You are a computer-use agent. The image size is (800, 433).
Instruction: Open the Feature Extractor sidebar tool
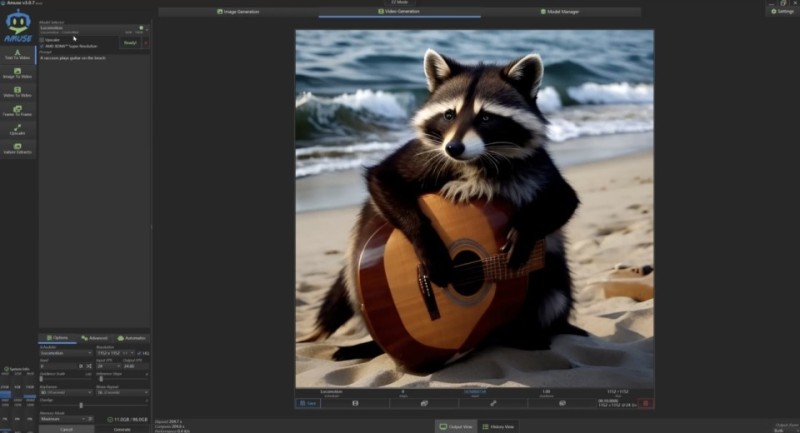[x=17, y=149]
